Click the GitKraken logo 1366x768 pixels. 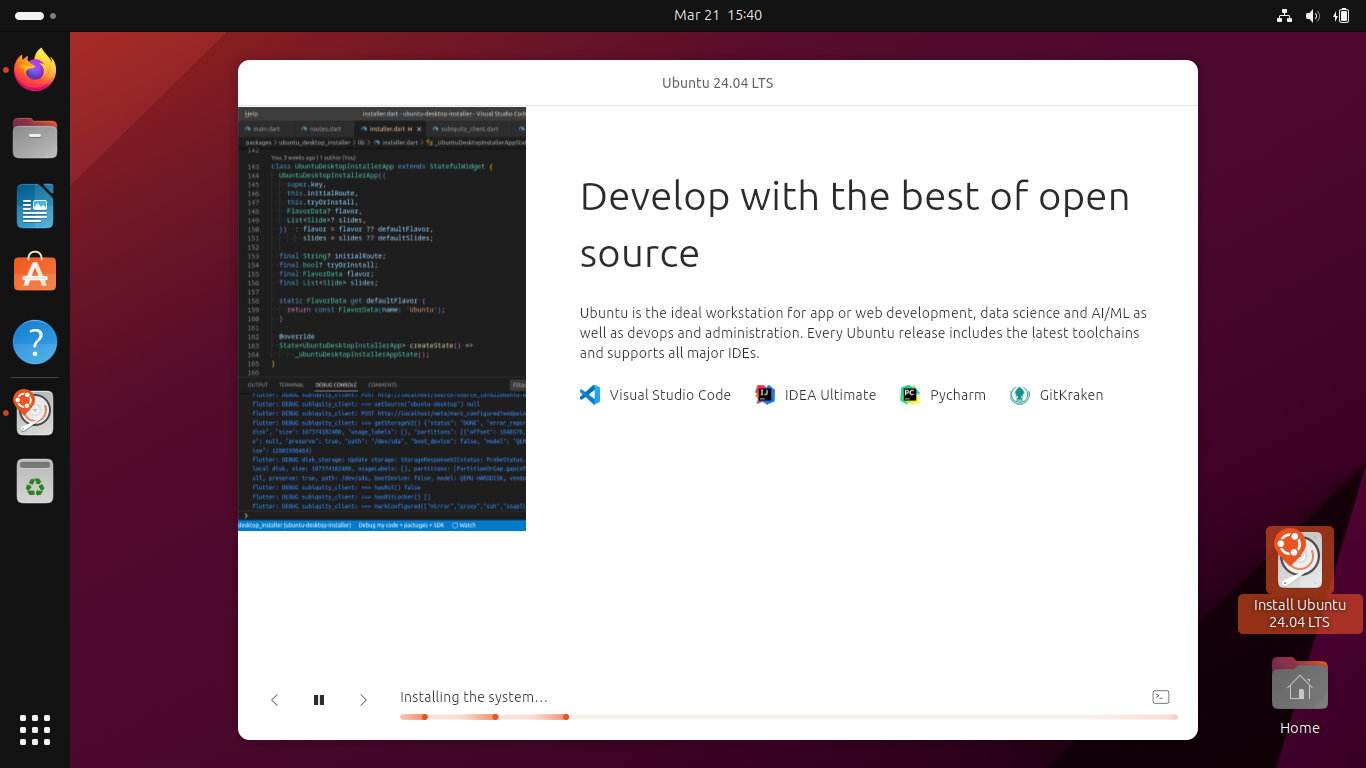(x=1020, y=395)
